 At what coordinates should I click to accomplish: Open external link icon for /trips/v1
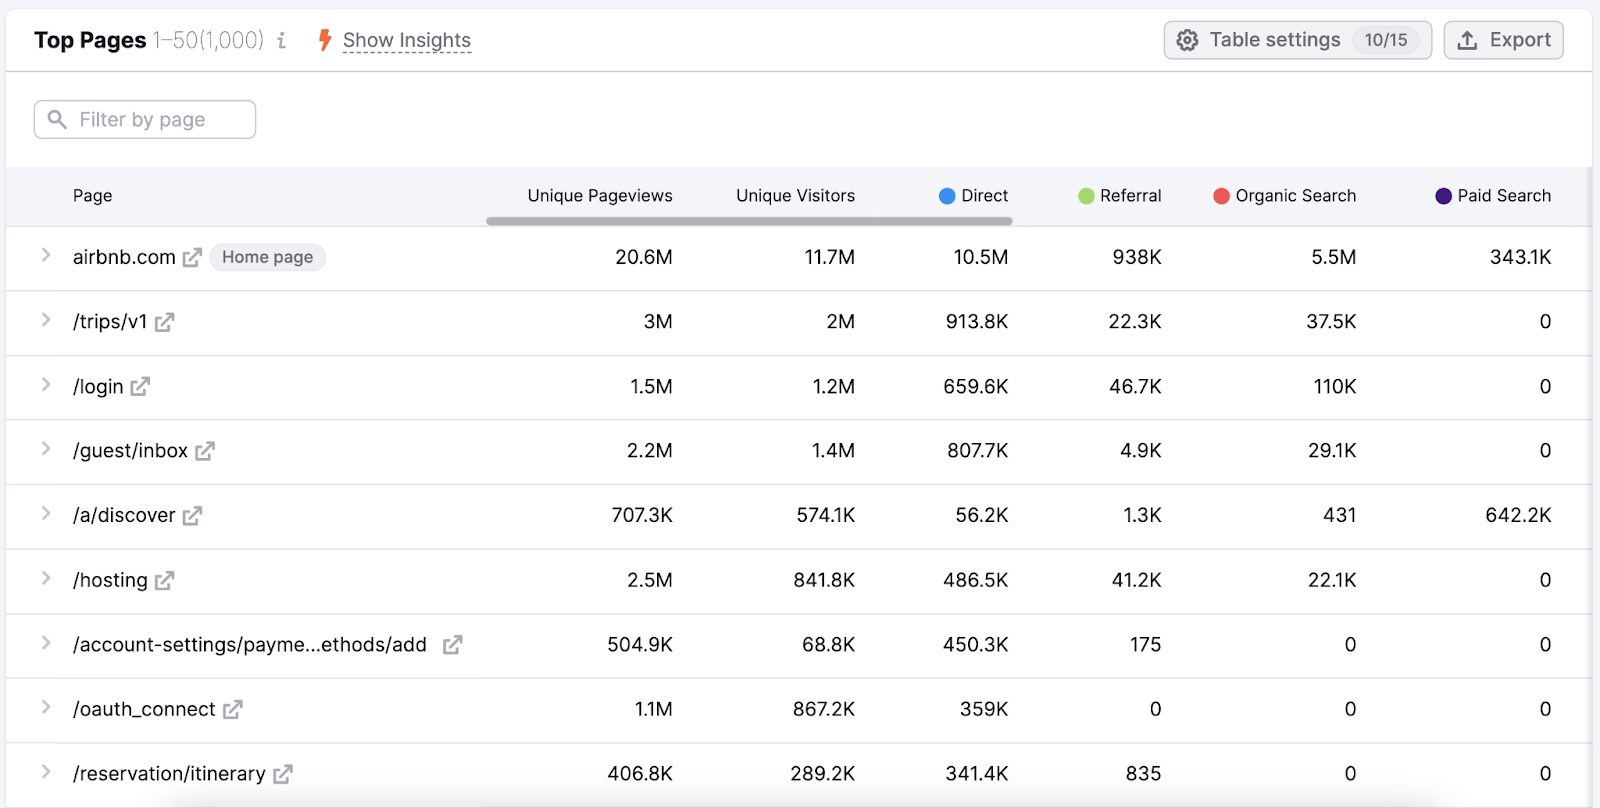164,322
